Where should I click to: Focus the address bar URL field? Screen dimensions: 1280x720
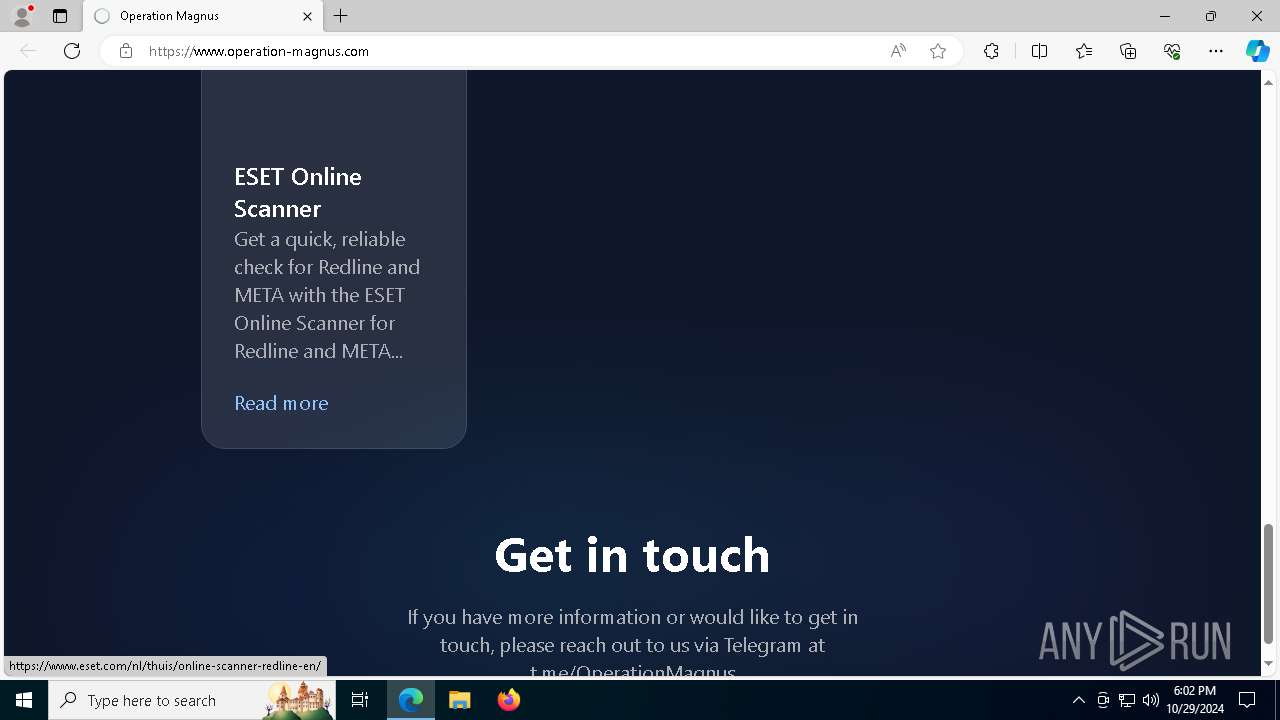pyautogui.click(x=510, y=51)
